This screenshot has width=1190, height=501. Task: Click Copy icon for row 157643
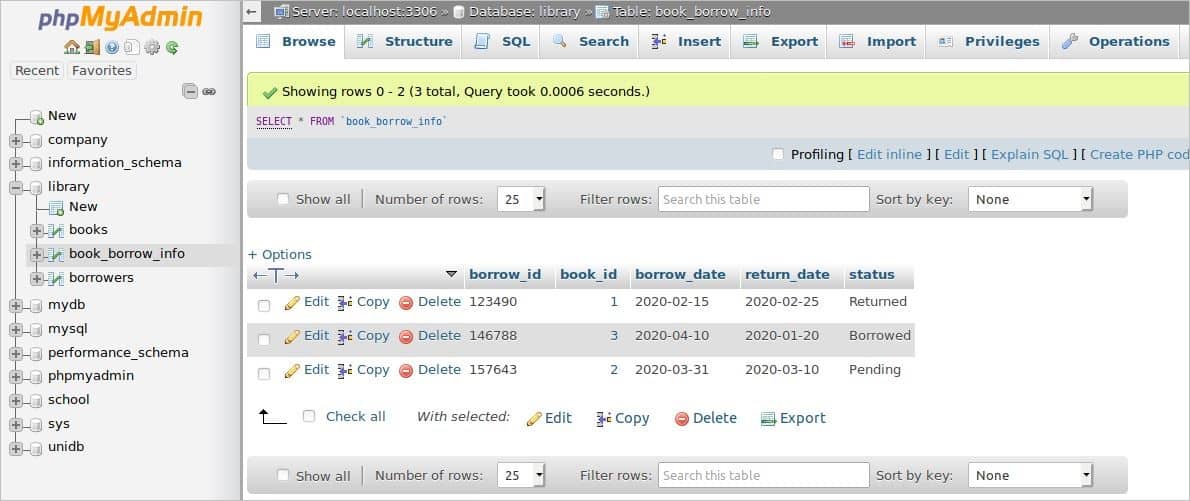345,370
